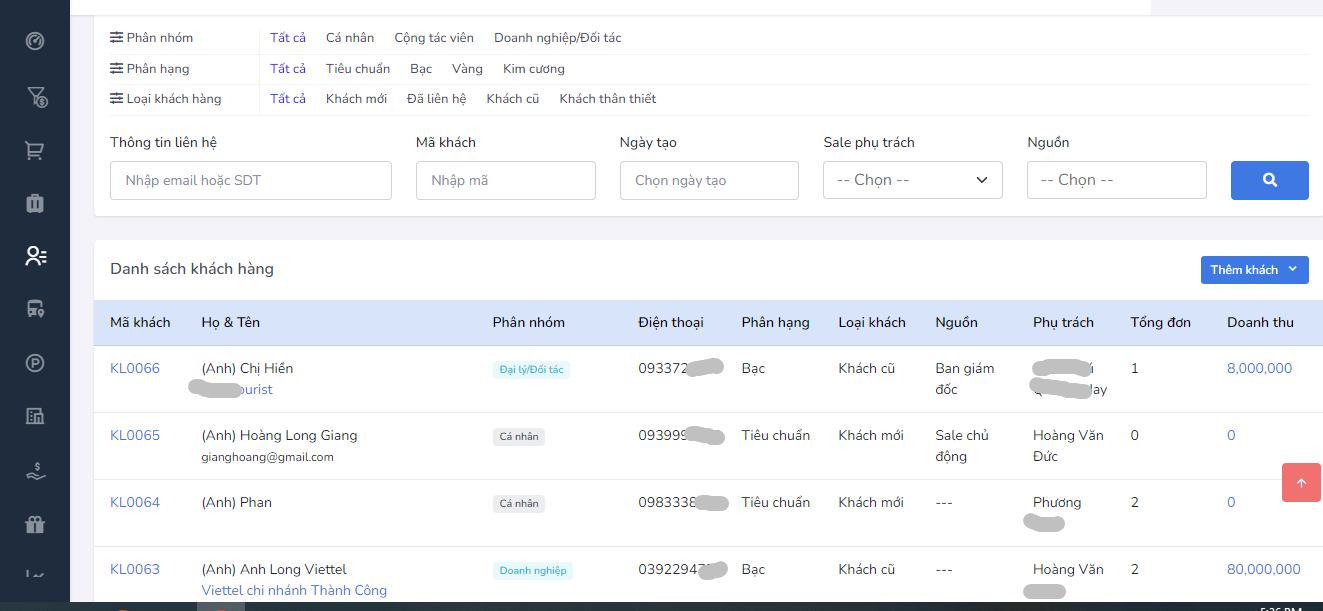Click the funnel with dollar sidebar icon
Image resolution: width=1323 pixels, height=611 pixels.
36,97
